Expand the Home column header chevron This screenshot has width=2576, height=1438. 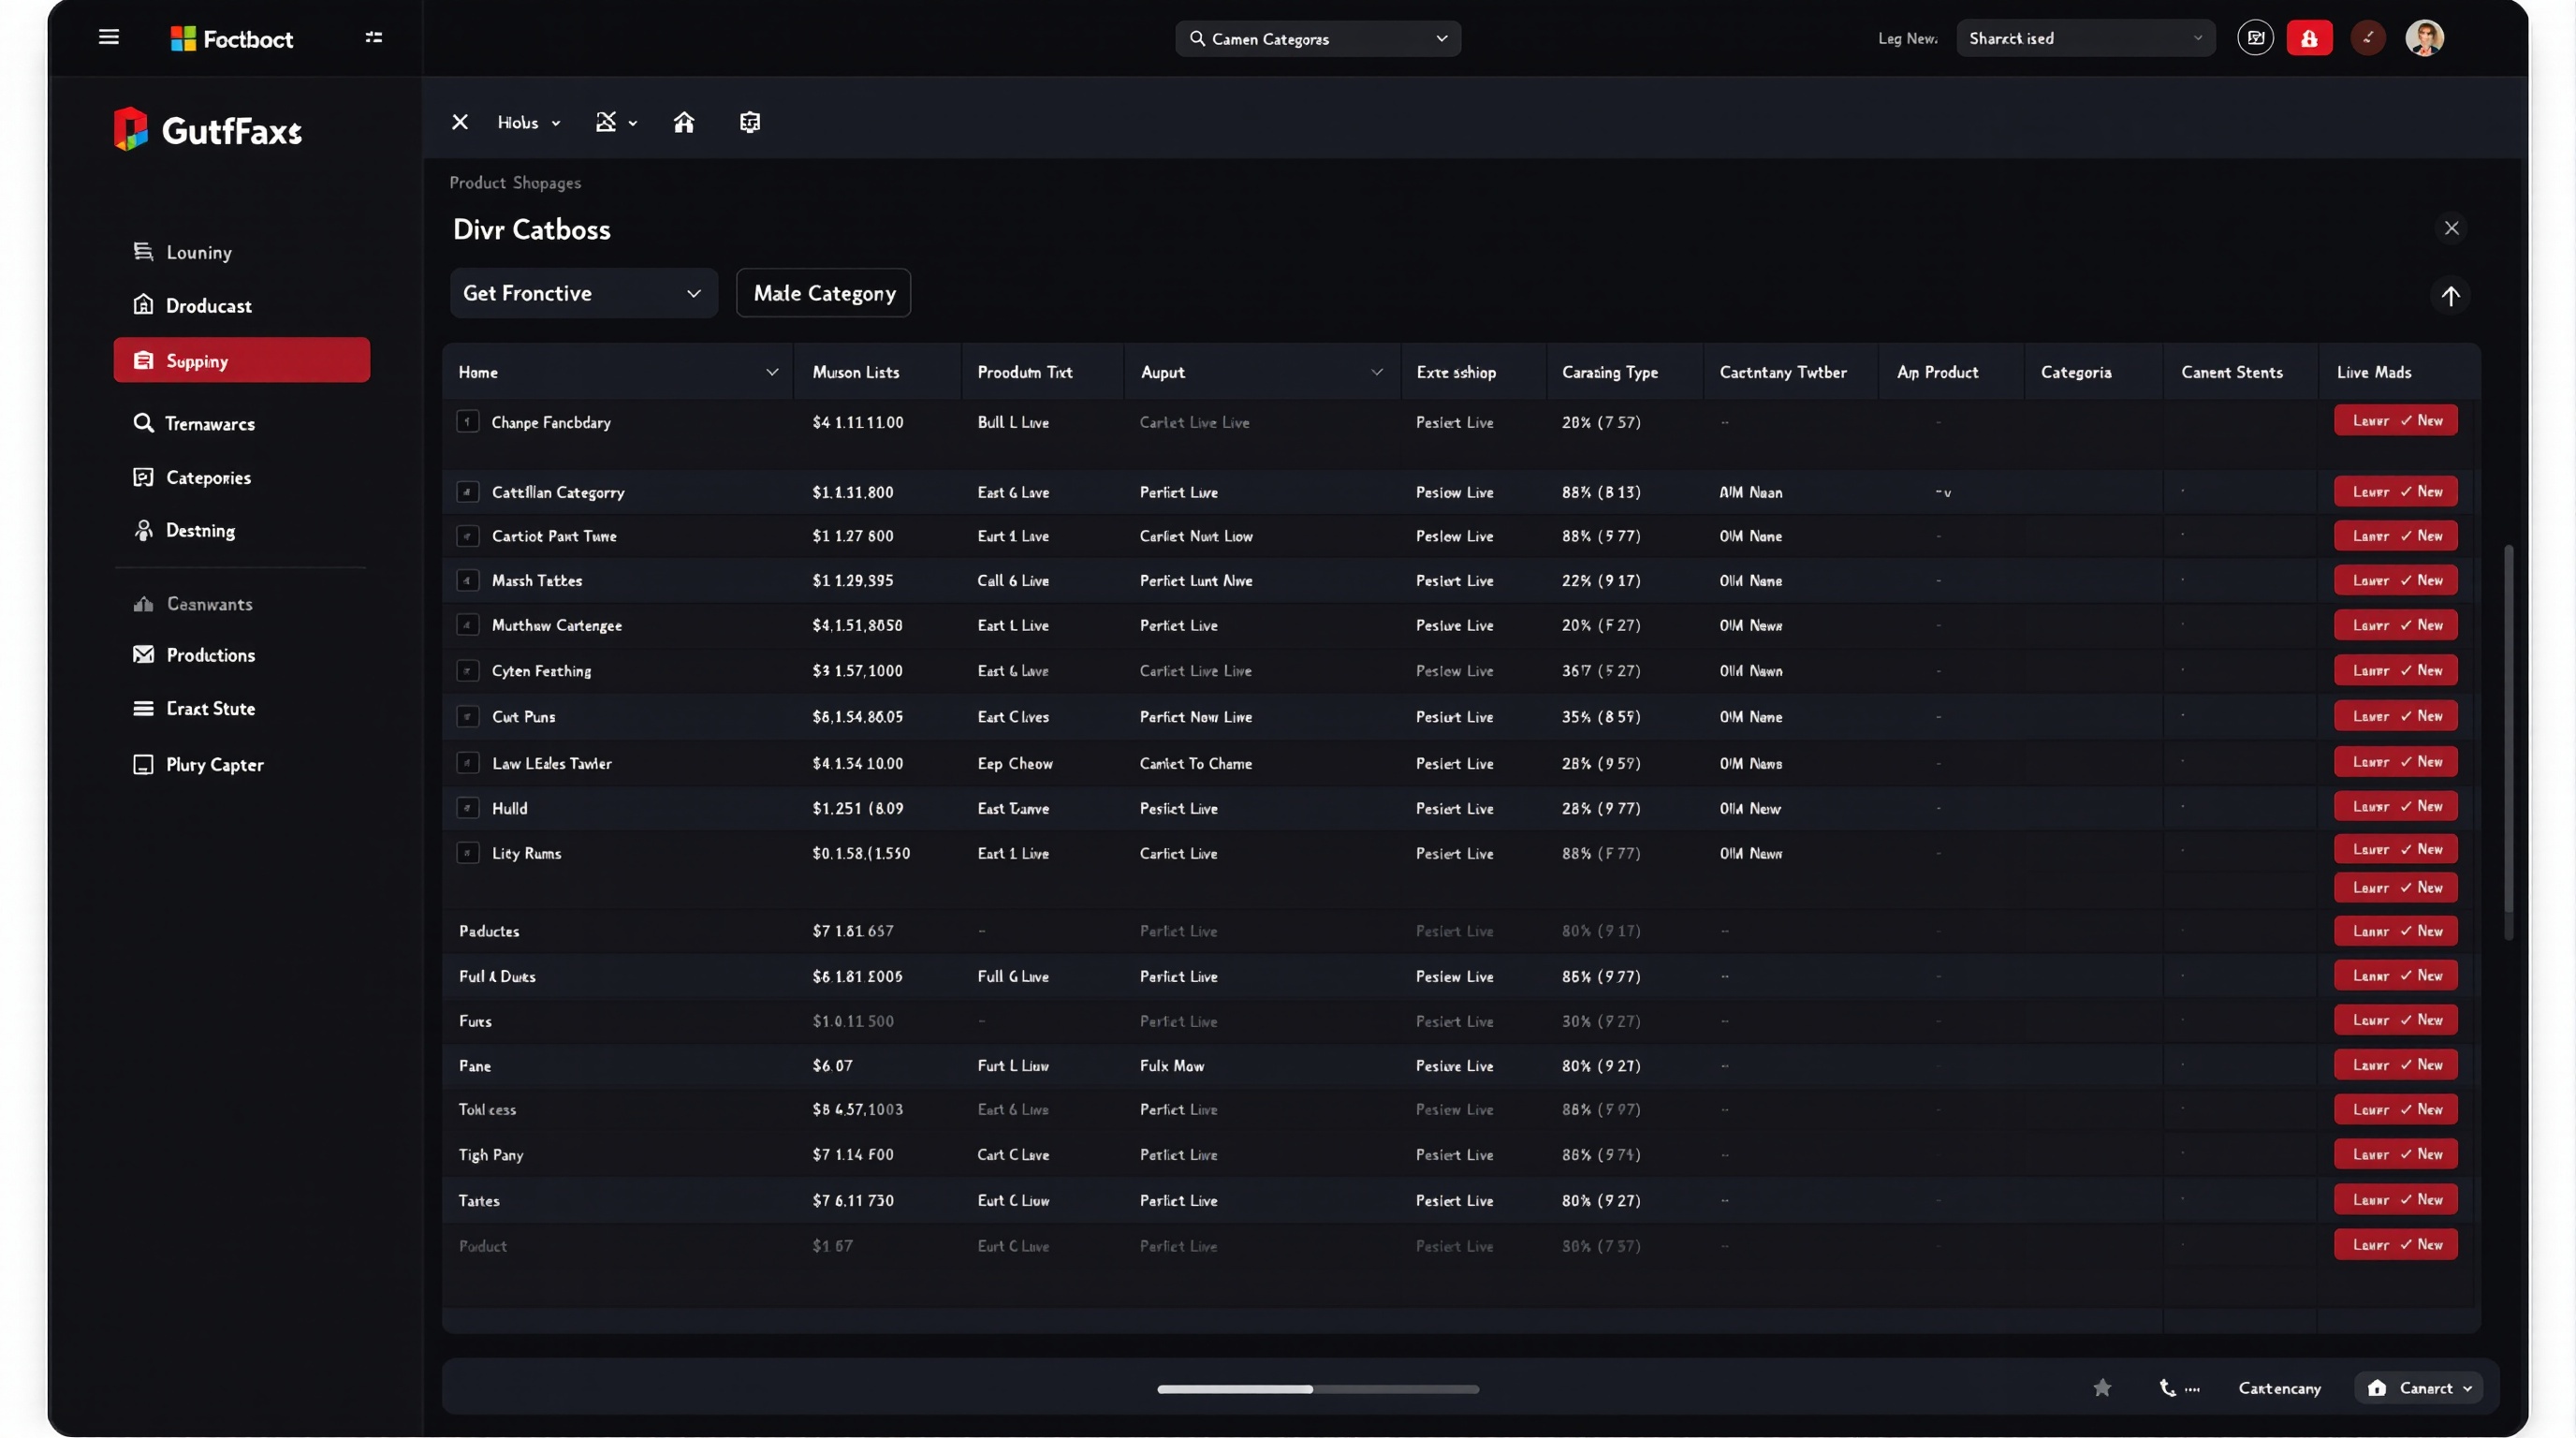[x=772, y=372]
